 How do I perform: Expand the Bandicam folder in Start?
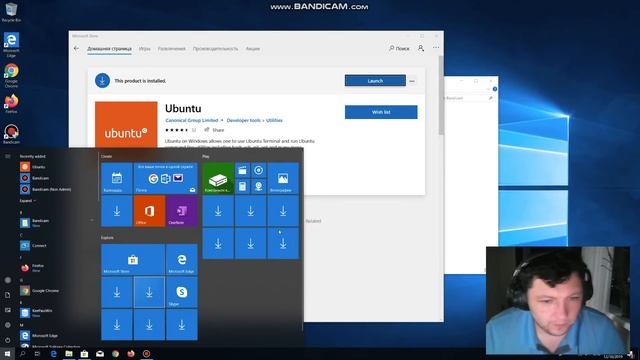(x=57, y=222)
